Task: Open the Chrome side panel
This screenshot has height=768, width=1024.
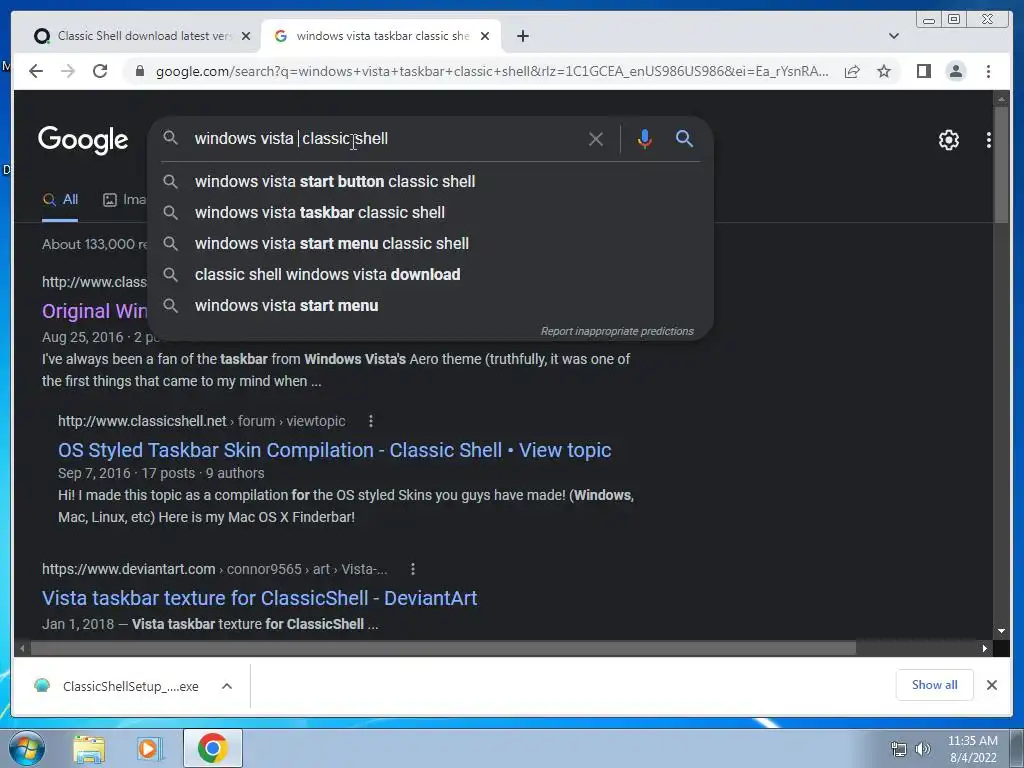Action: point(923,71)
